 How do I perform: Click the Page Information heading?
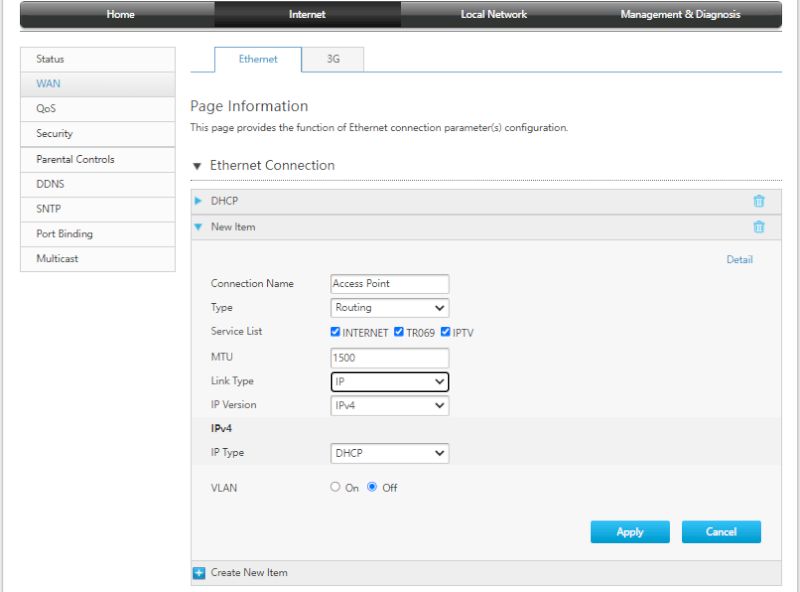point(249,106)
